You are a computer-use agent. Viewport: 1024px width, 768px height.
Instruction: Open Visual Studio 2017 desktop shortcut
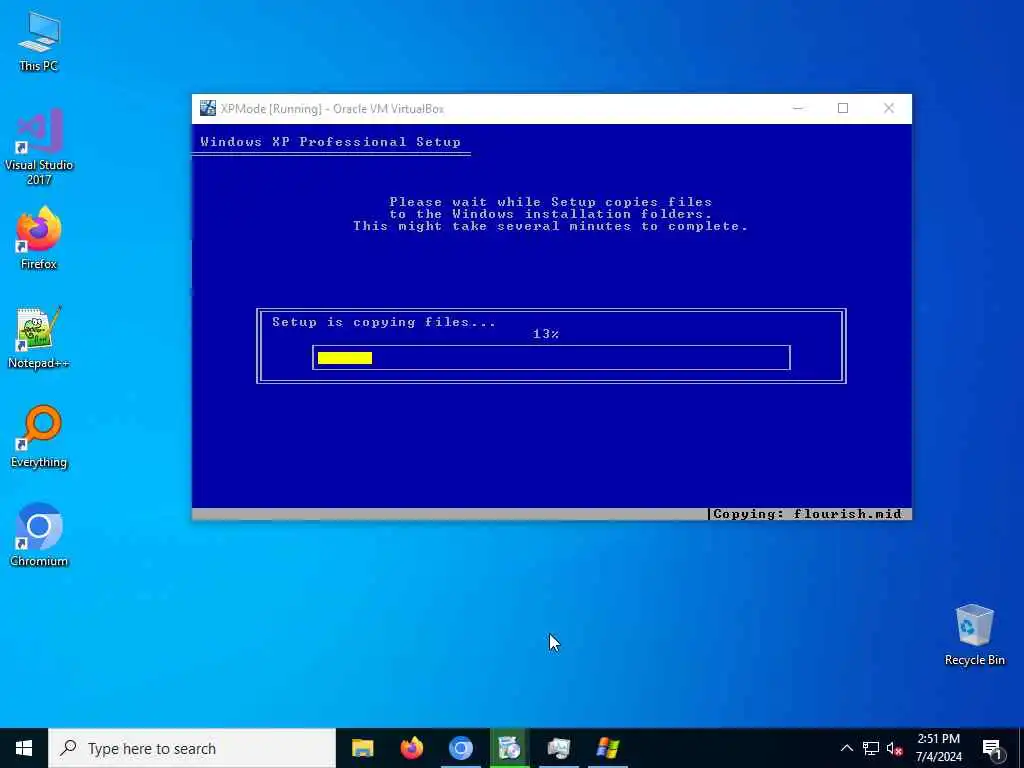pos(39,146)
